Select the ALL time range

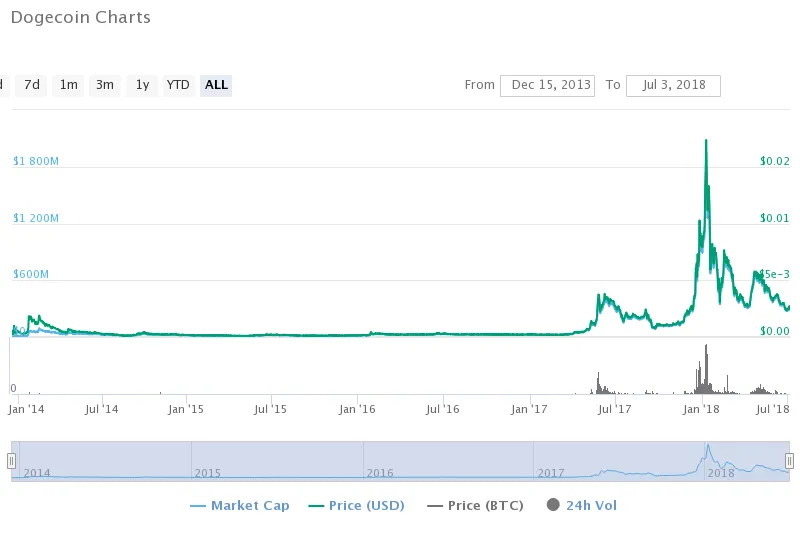coord(216,85)
